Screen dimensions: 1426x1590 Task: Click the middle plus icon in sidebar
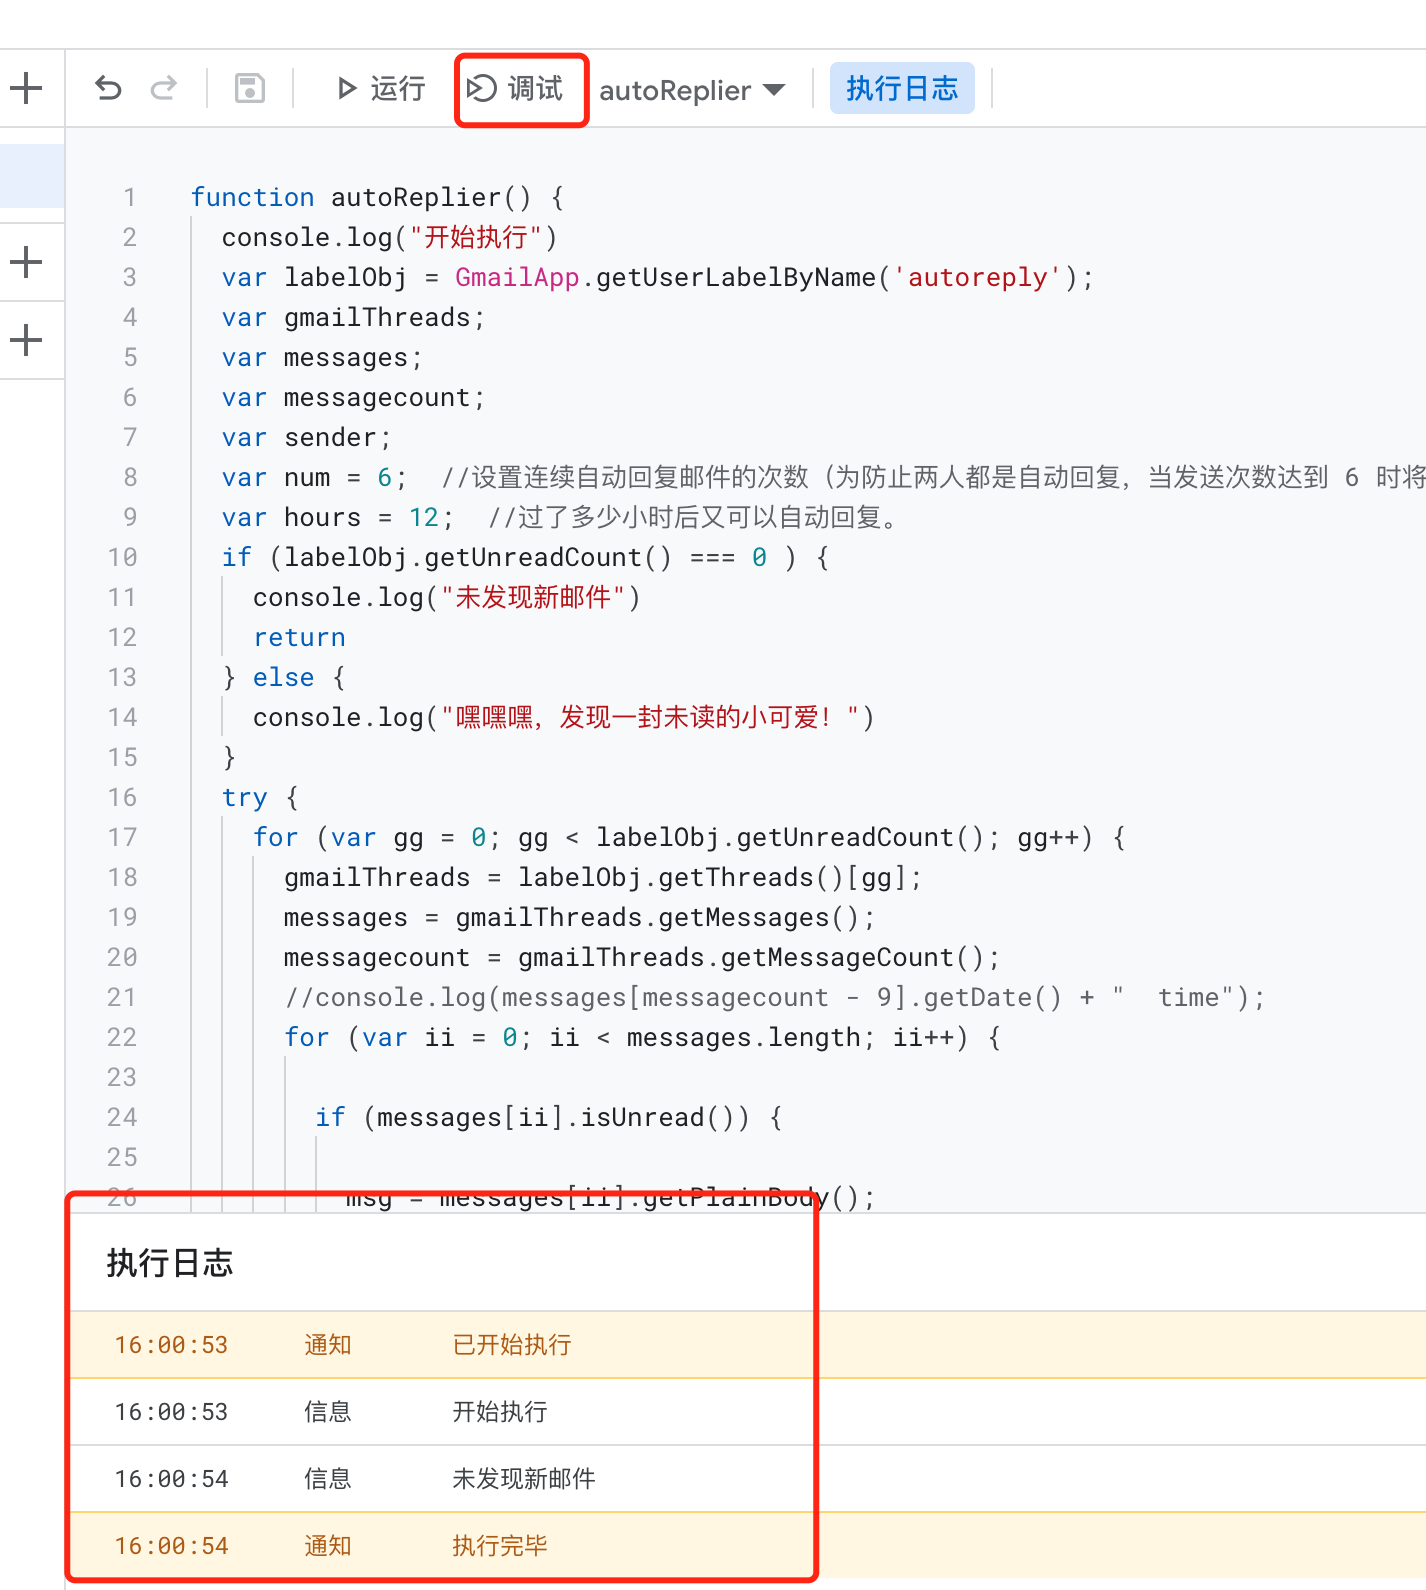[x=26, y=262]
